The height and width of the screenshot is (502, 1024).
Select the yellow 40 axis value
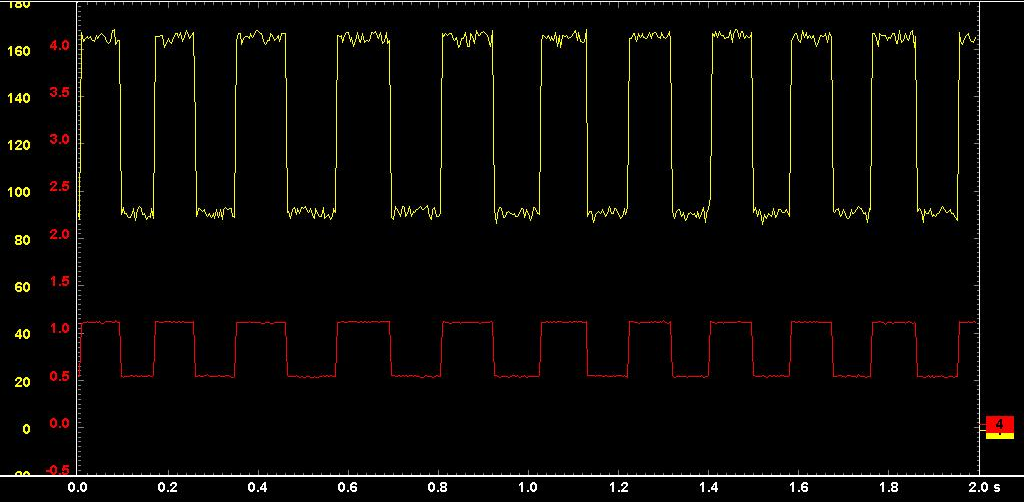pos(23,334)
